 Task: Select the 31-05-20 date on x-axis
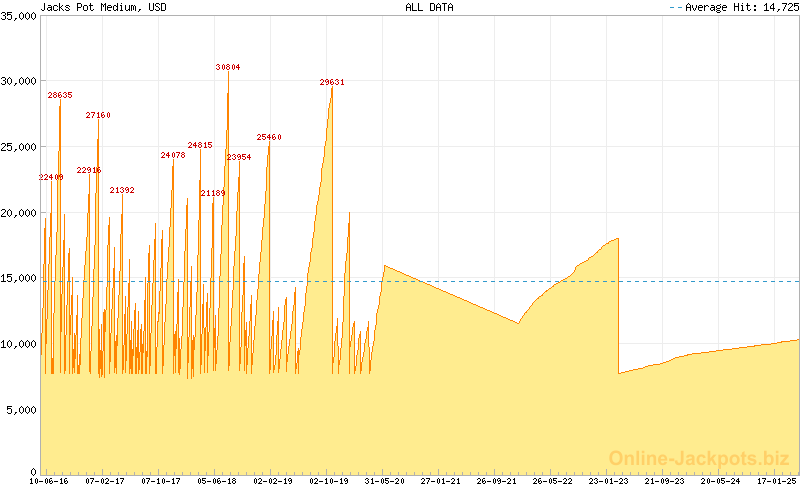[385, 481]
